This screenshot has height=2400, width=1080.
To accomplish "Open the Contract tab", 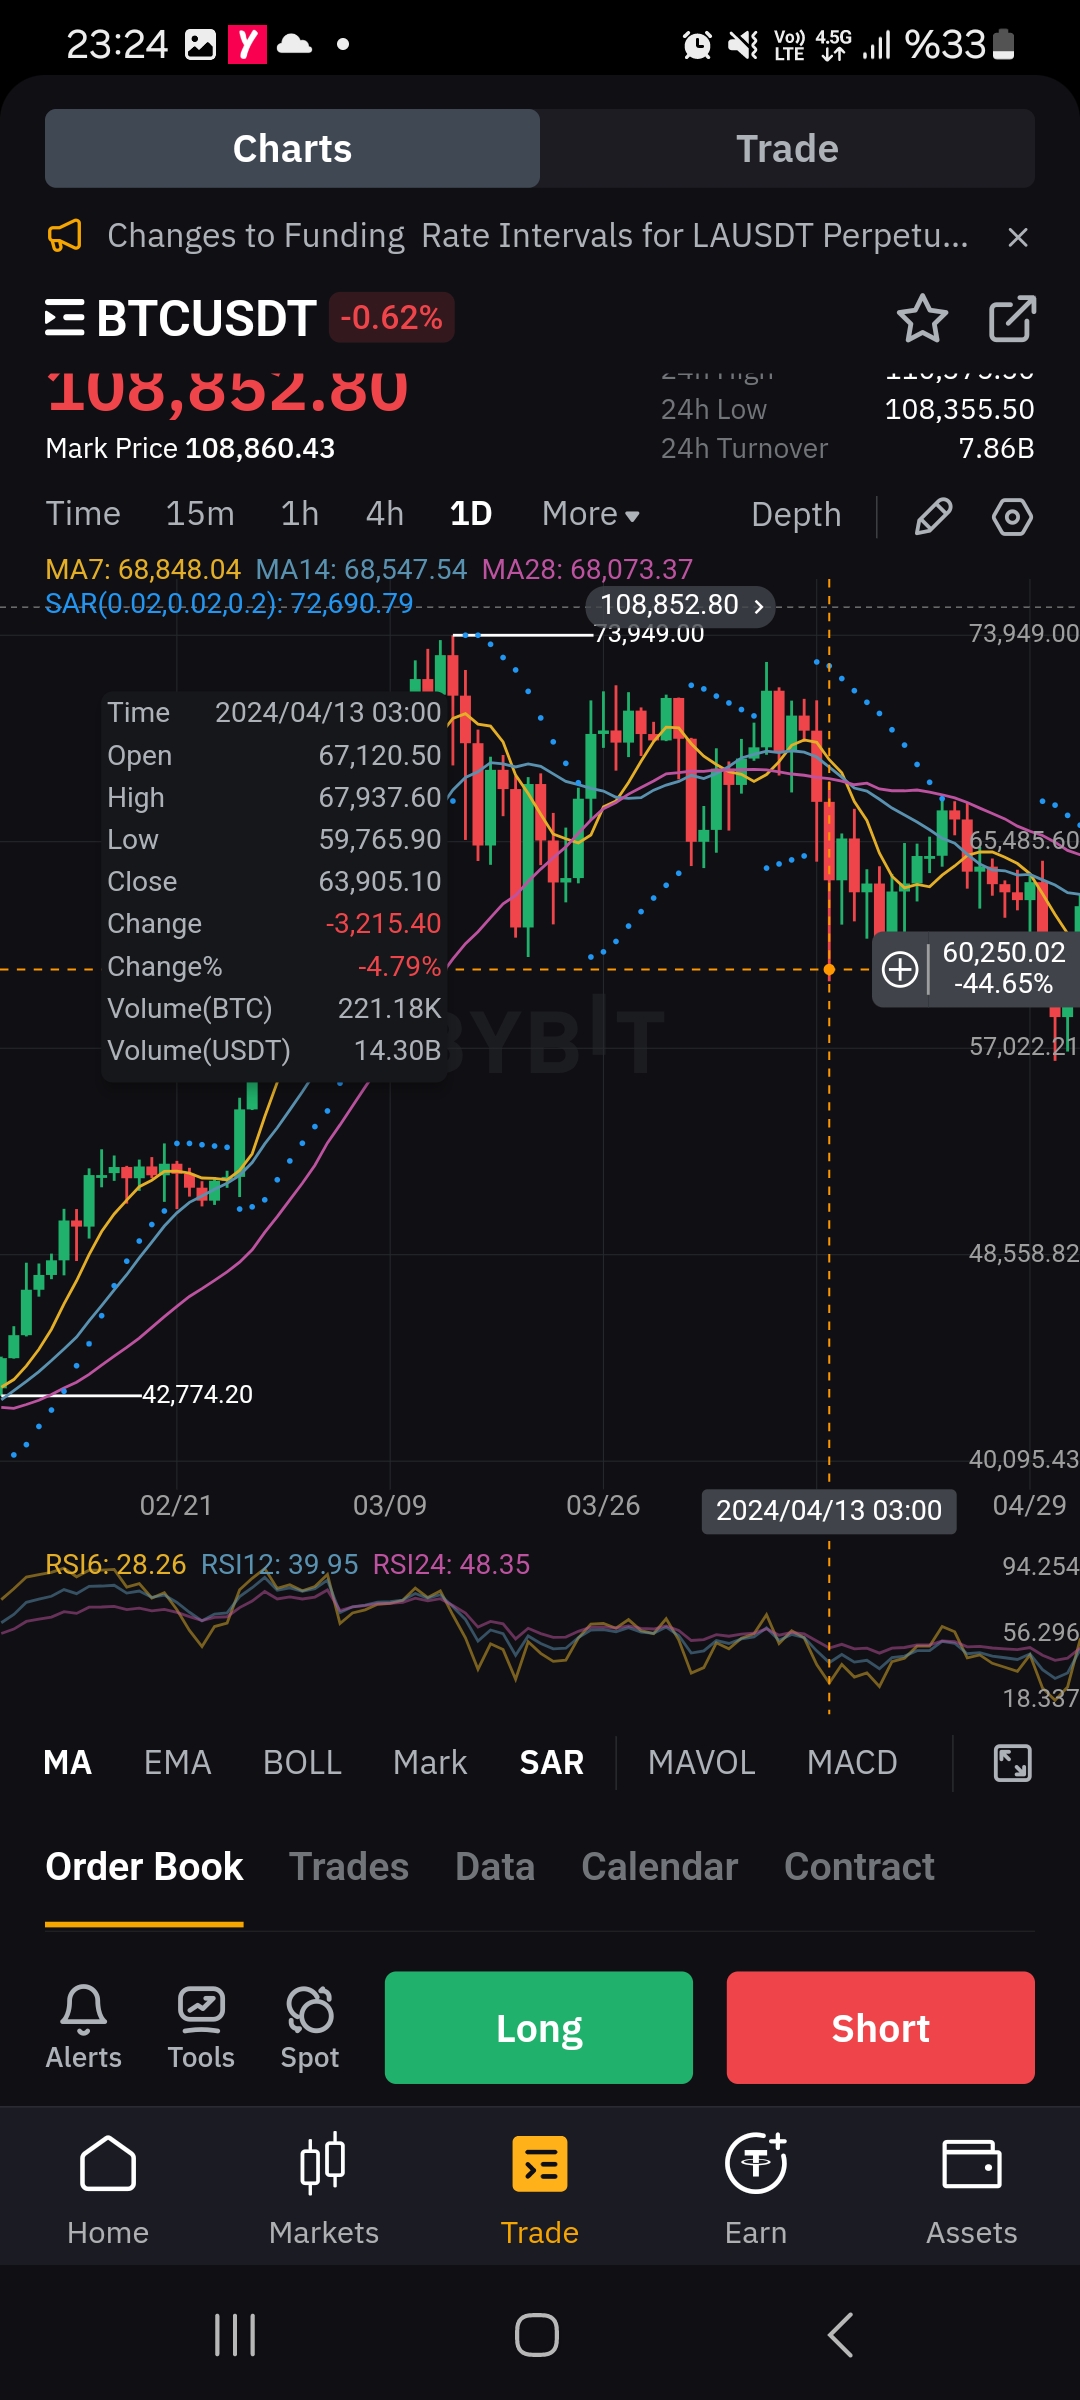I will pyautogui.click(x=859, y=1867).
